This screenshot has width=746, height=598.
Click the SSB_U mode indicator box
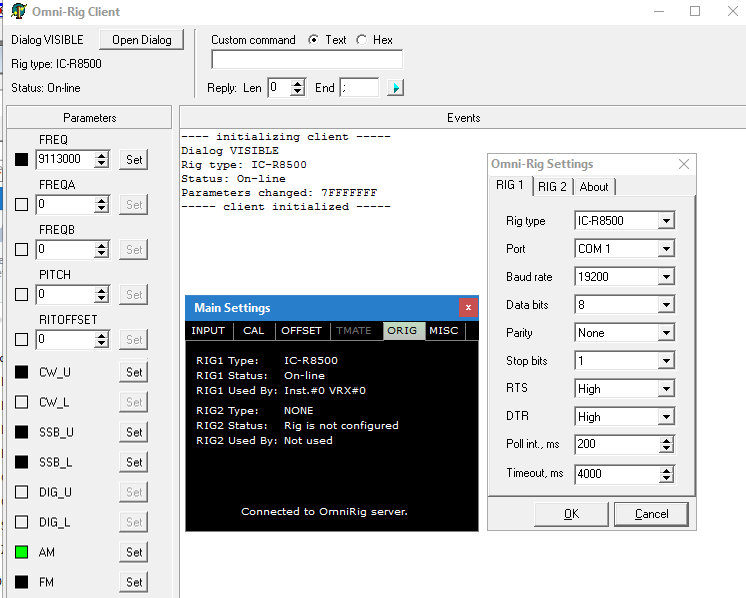(x=21, y=432)
